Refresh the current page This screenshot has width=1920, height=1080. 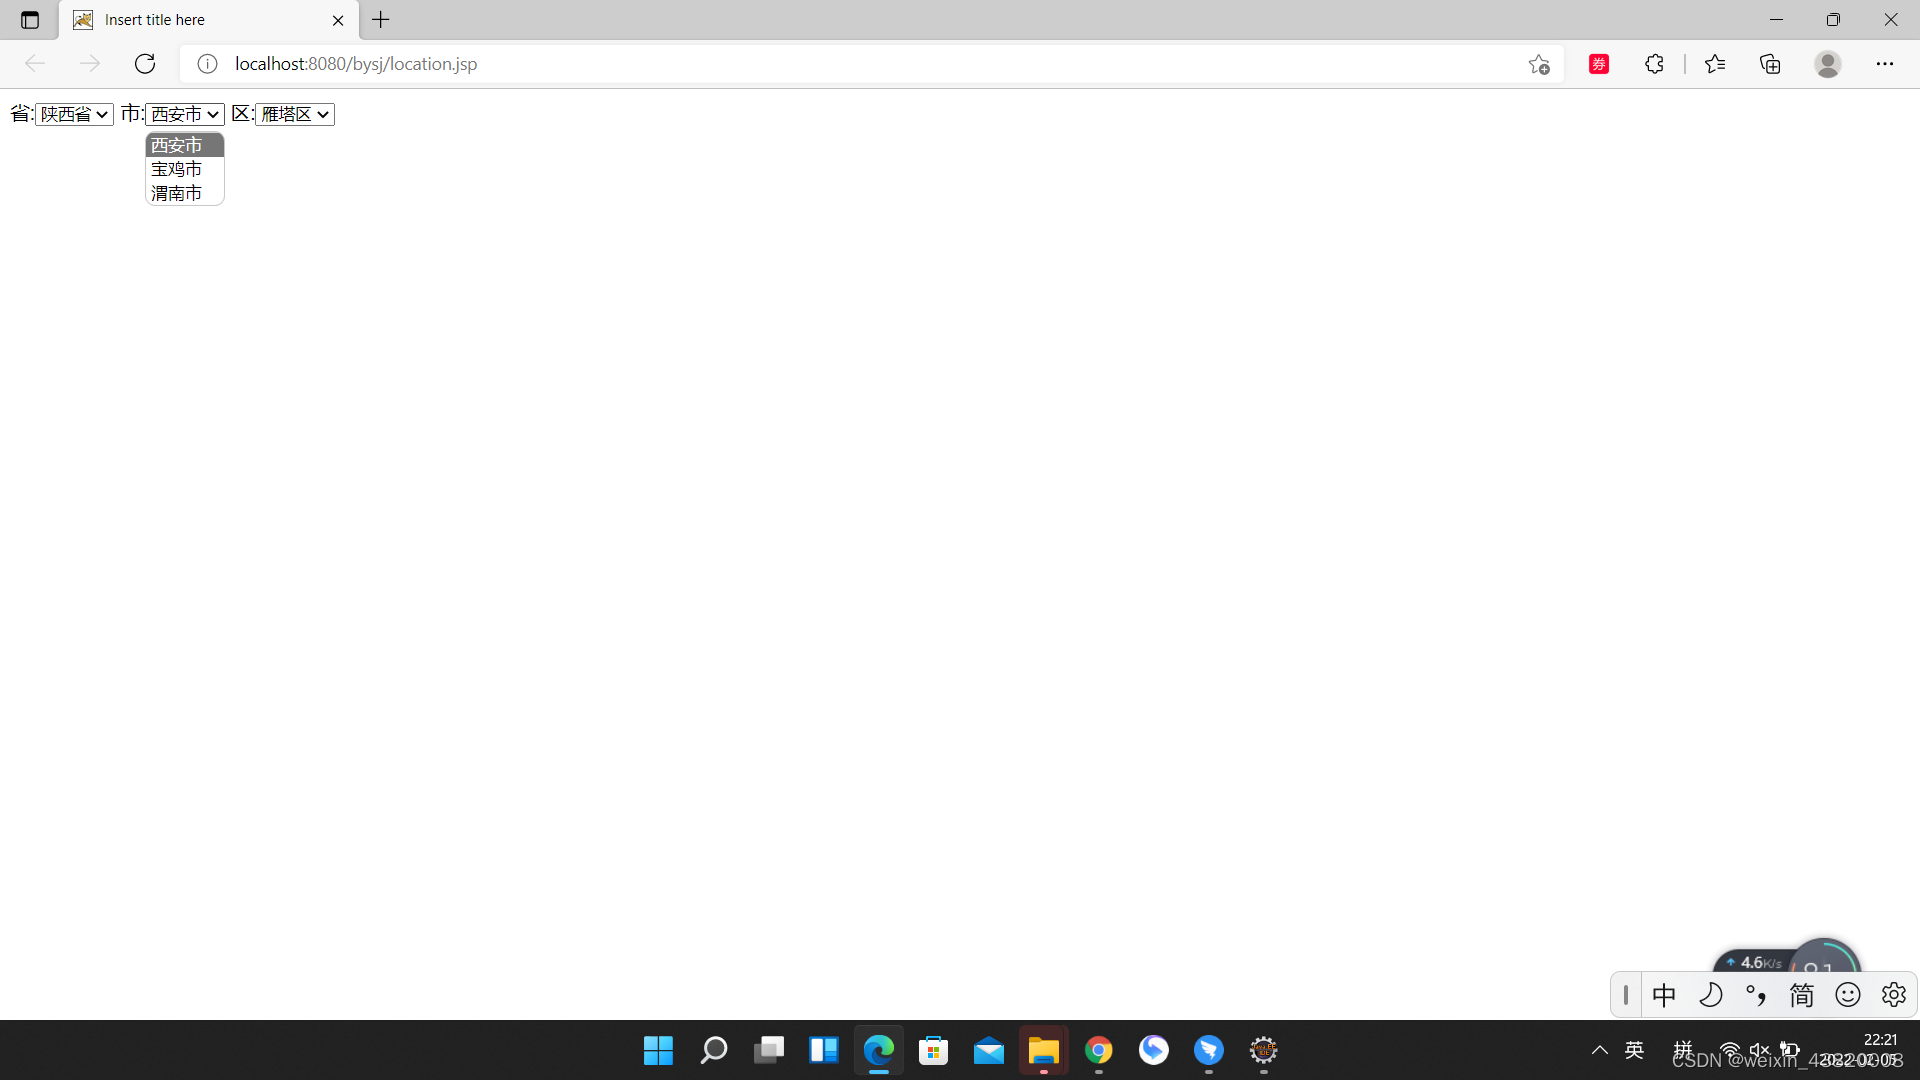[x=145, y=64]
